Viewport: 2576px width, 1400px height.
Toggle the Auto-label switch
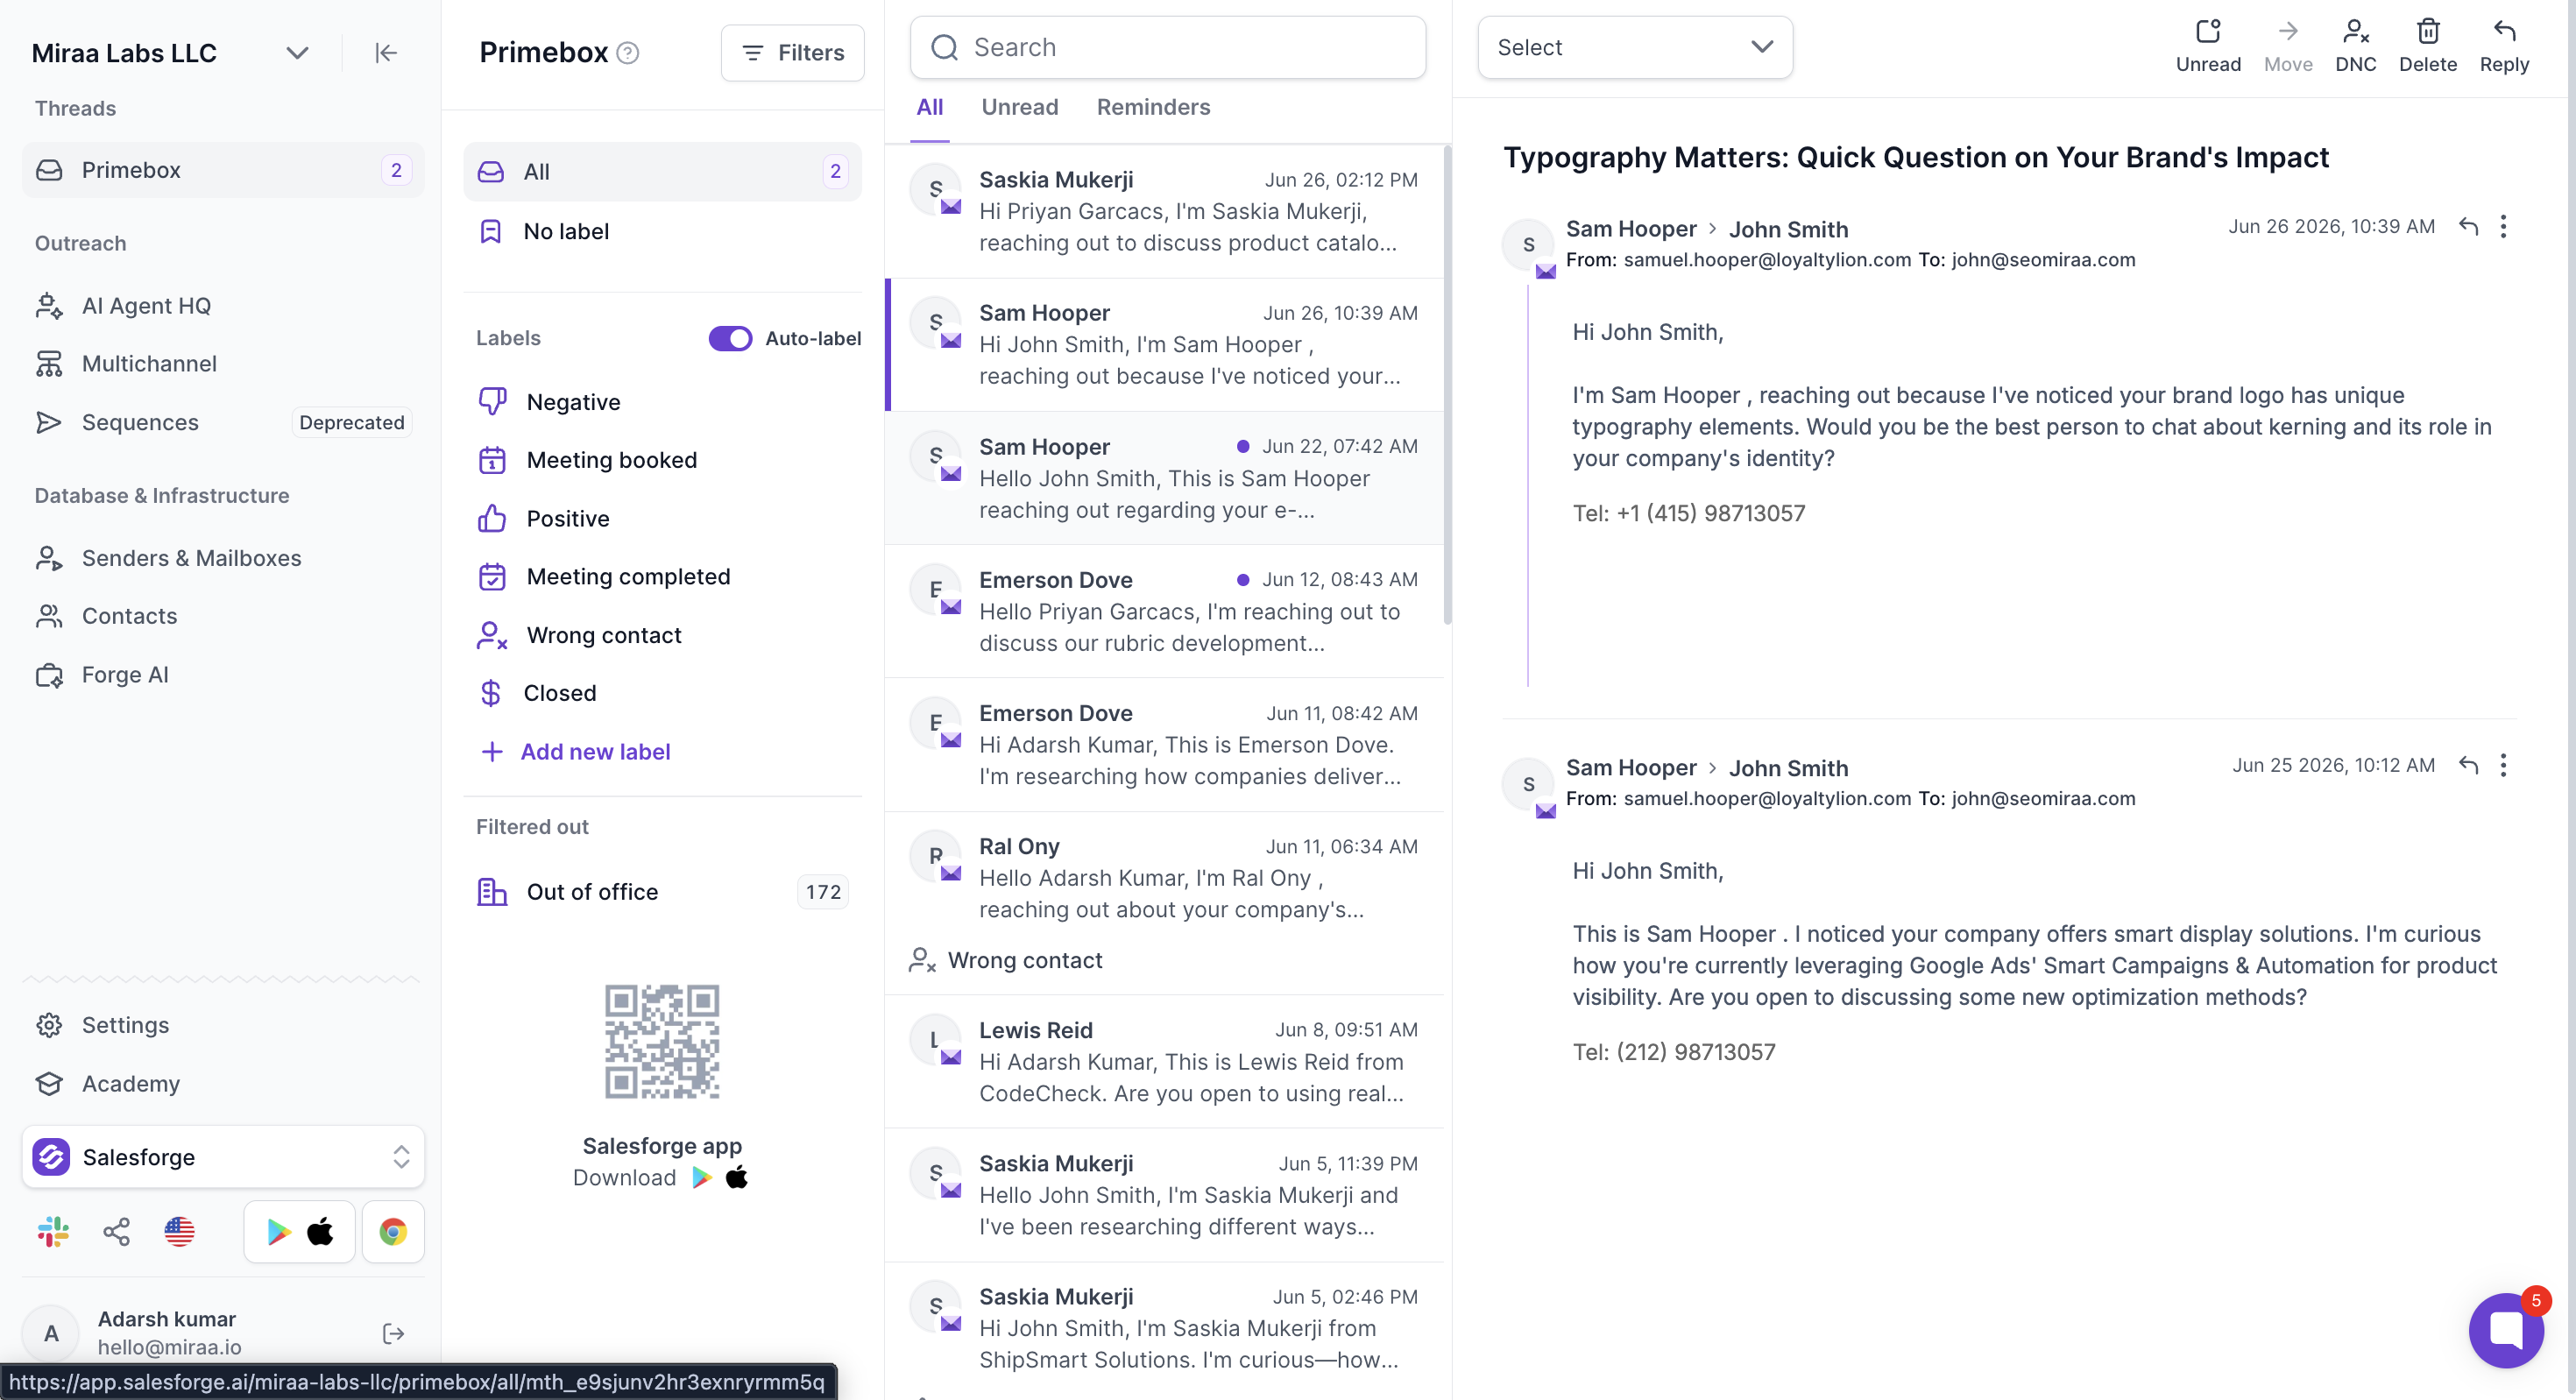[x=730, y=338]
